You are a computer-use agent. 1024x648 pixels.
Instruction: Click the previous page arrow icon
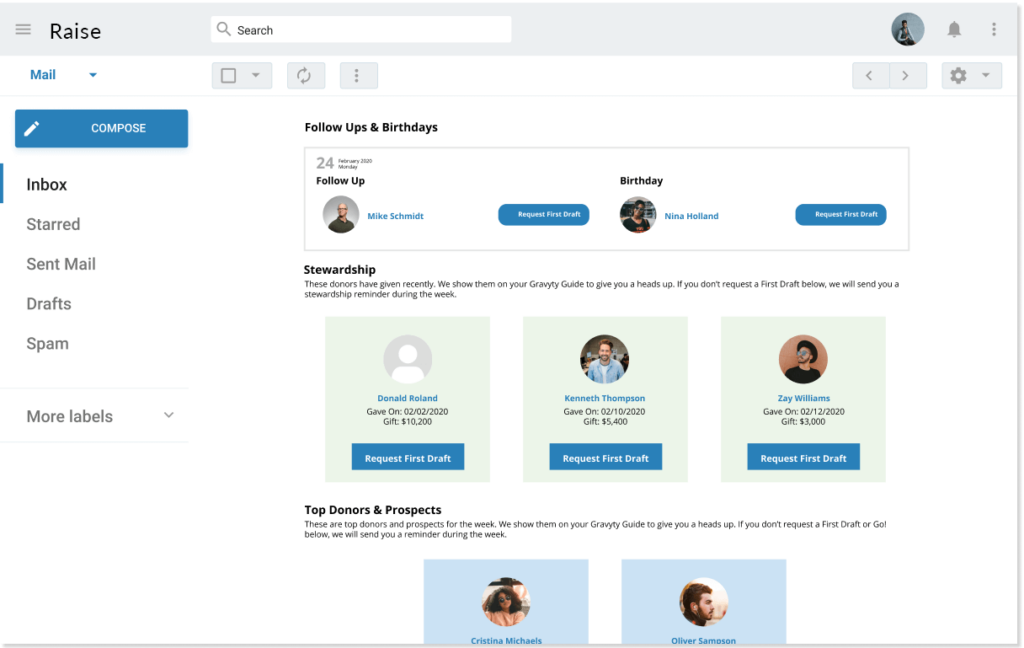coord(870,75)
